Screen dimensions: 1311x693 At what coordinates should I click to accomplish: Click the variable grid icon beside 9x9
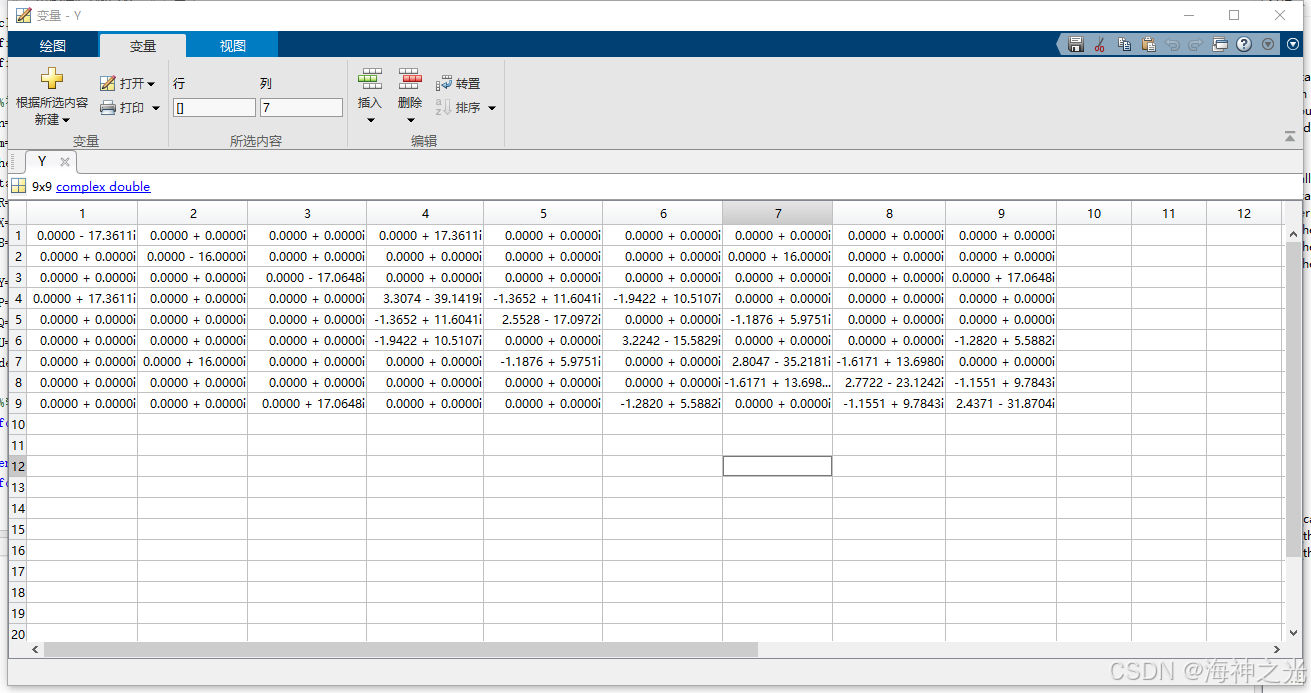(18, 186)
